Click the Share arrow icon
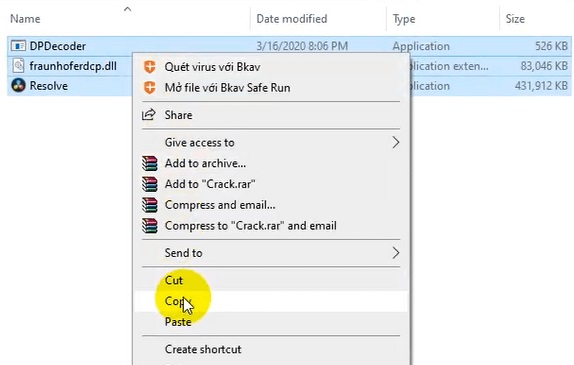Screen dimensions: 574x365 (149, 115)
